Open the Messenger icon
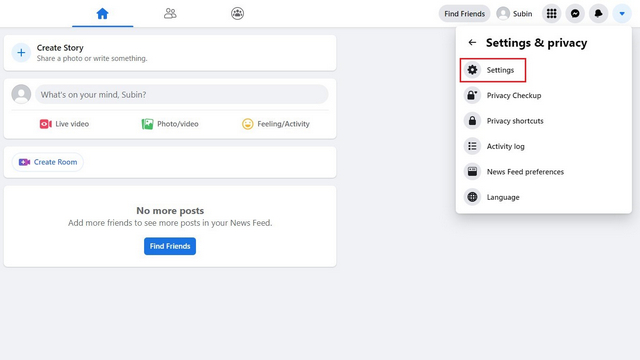This screenshot has height=360, width=640. pos(575,13)
